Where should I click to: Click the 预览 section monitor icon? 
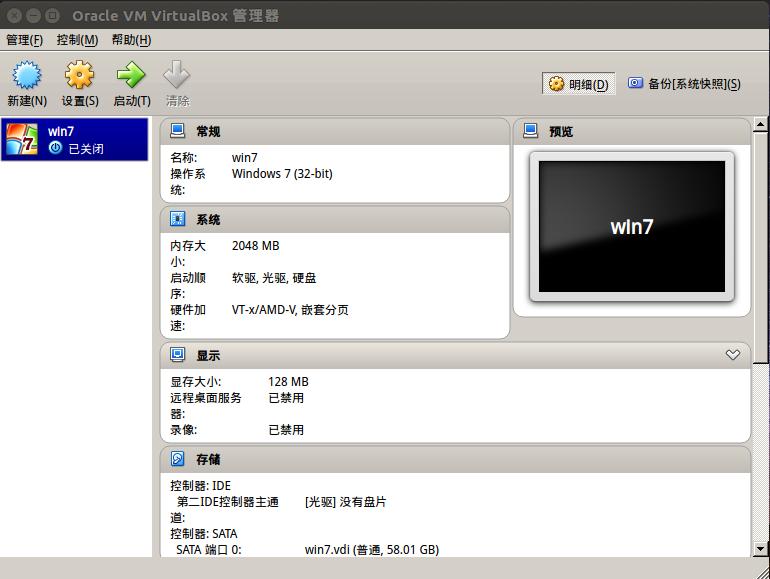click(530, 131)
